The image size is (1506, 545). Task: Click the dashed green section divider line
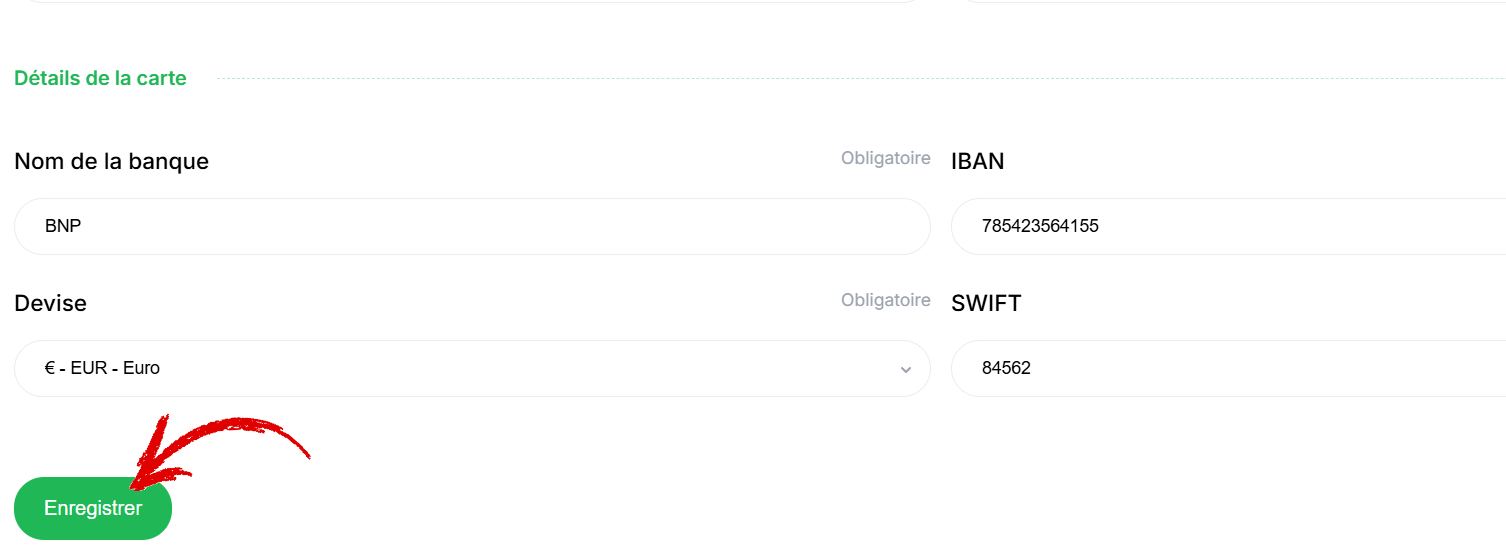(861, 78)
